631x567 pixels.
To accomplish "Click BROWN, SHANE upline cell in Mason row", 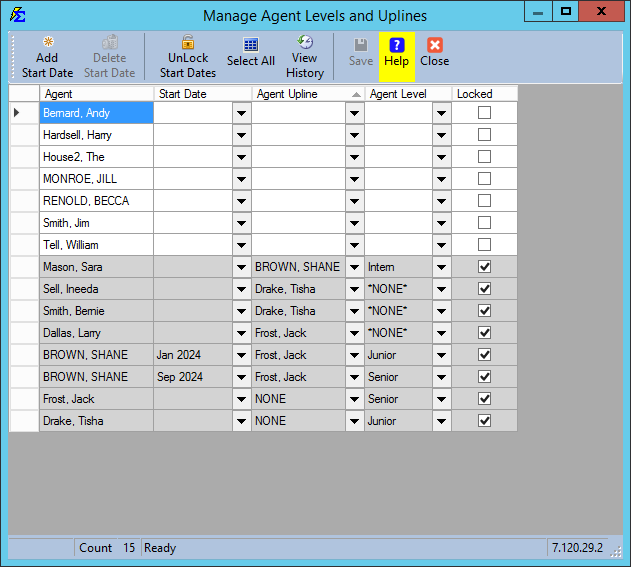I will pyautogui.click(x=299, y=267).
